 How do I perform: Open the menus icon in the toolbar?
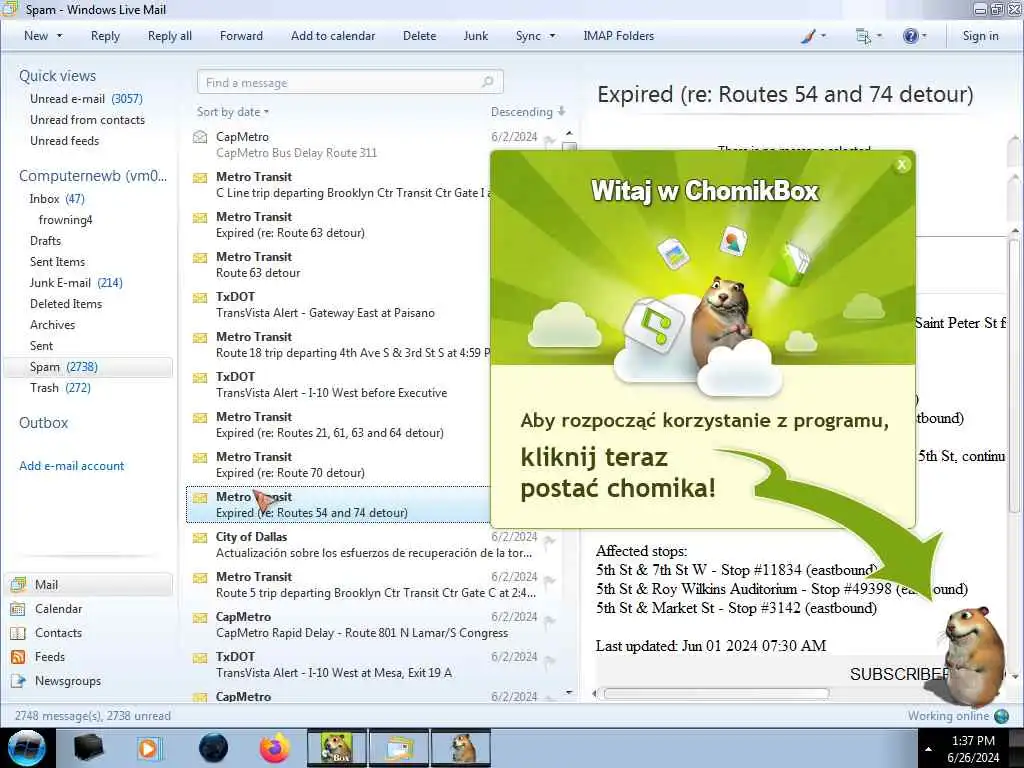click(863, 36)
